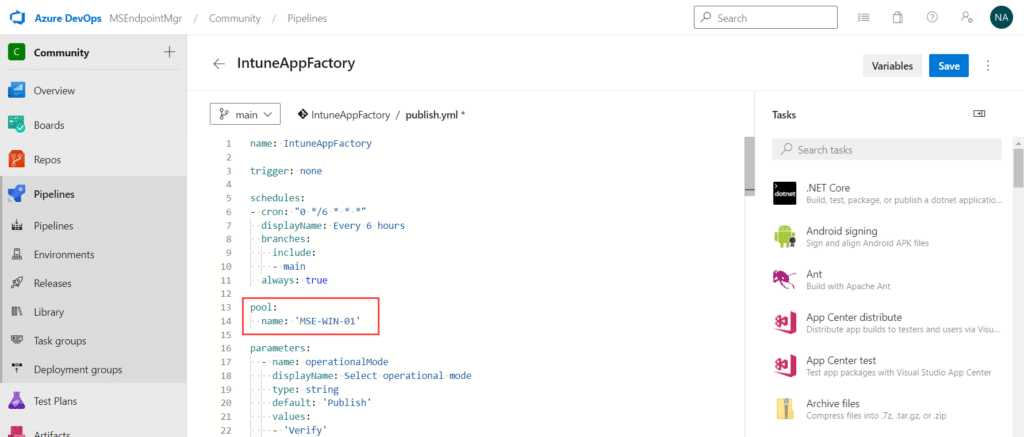Click the .NET Core task icon

point(784,193)
